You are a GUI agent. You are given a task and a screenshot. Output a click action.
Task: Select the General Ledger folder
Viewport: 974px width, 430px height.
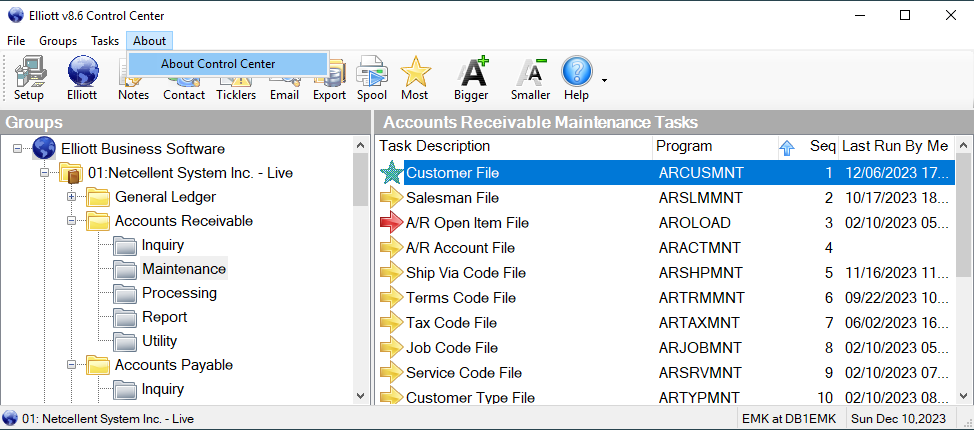[165, 197]
